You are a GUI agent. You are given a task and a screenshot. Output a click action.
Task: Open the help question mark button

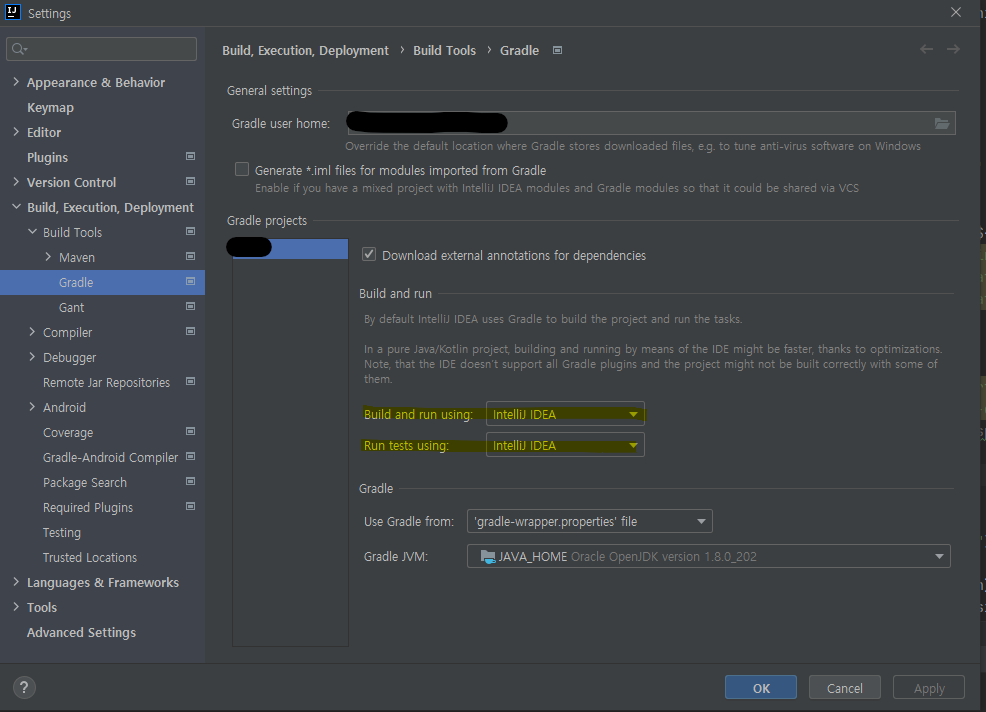[24, 687]
